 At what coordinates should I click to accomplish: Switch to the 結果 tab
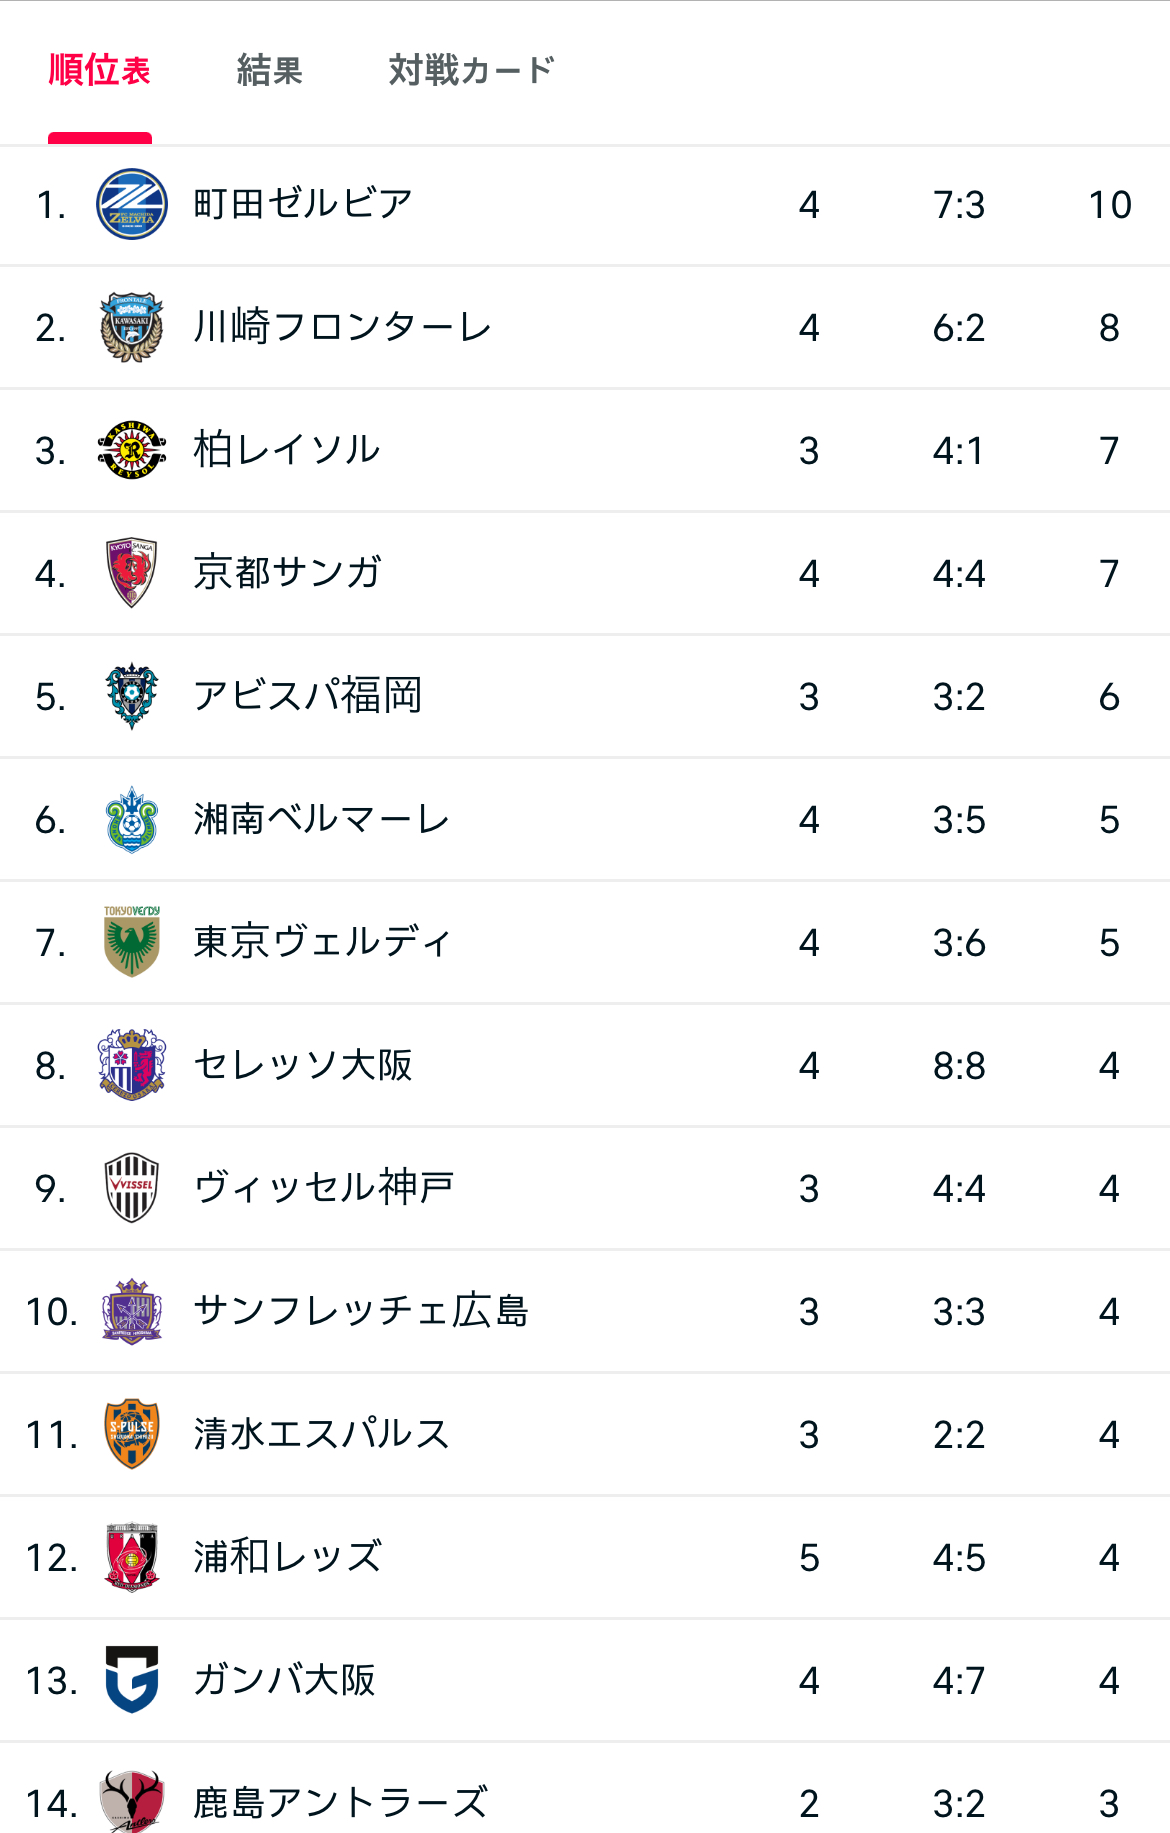[x=269, y=71]
